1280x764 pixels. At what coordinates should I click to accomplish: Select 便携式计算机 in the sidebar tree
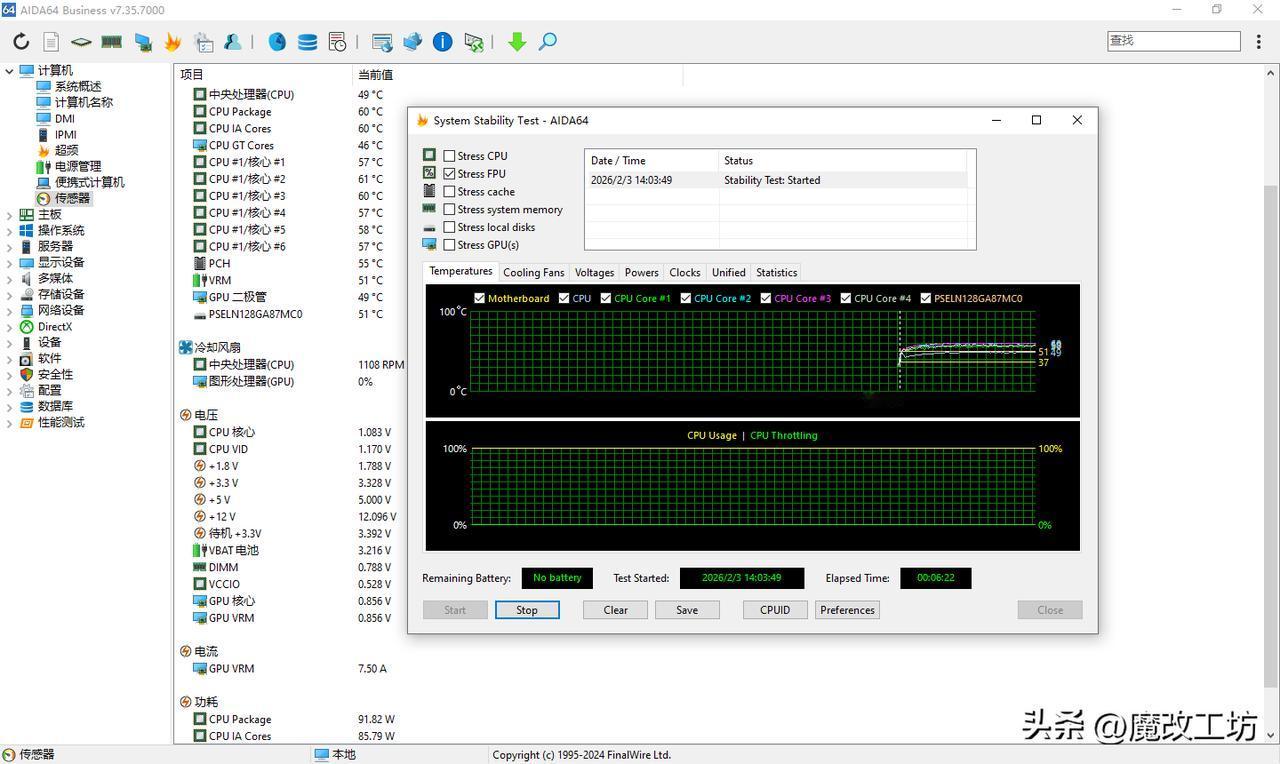[90, 182]
